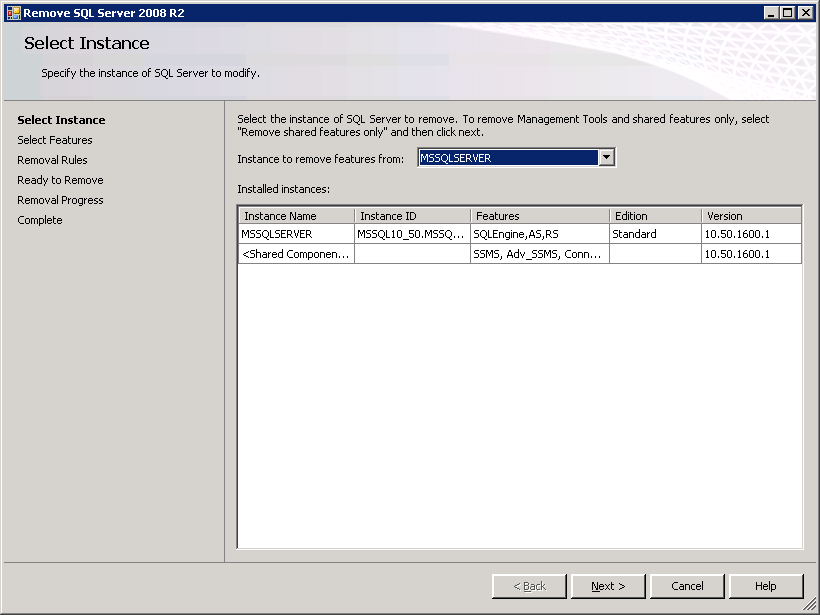Screen dimensions: 820x615
Task: Go to Select Instance step
Action: point(61,120)
